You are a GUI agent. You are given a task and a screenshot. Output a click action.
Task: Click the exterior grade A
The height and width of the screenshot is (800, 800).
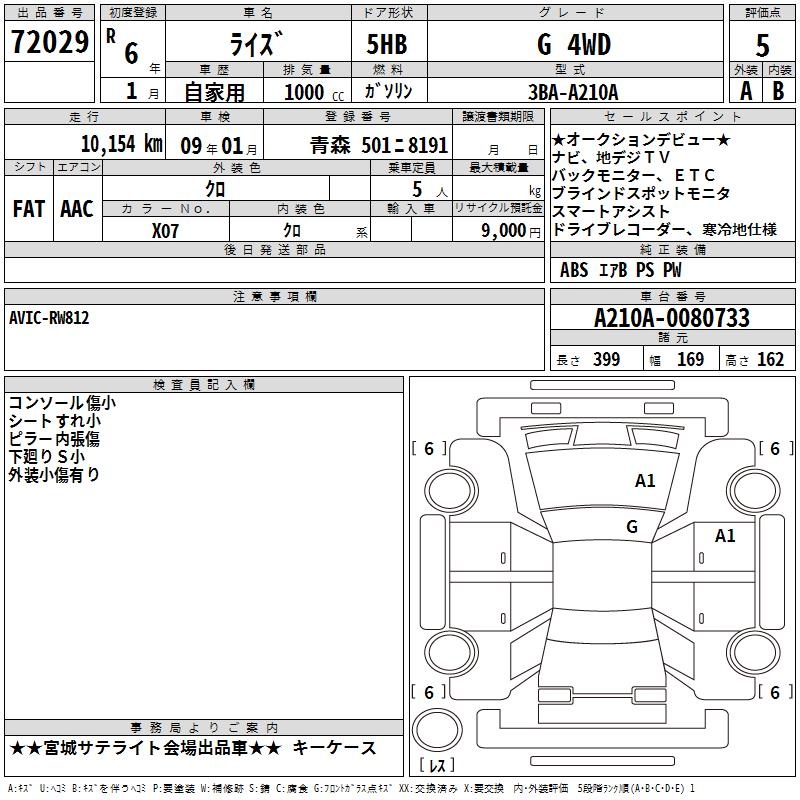[x=745, y=90]
